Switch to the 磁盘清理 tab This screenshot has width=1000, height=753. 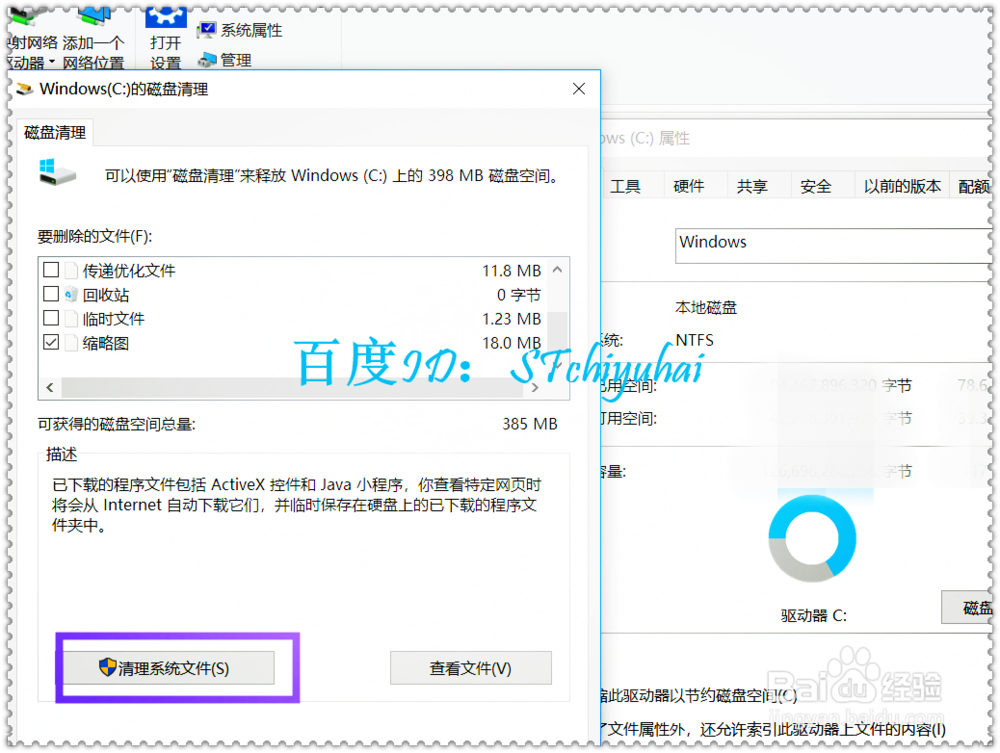(54, 131)
